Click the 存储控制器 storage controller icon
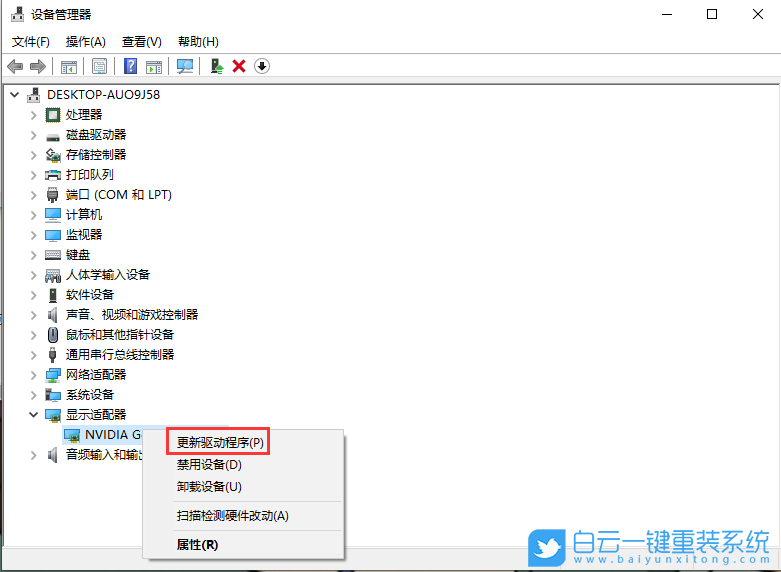781x572 pixels. (x=53, y=155)
